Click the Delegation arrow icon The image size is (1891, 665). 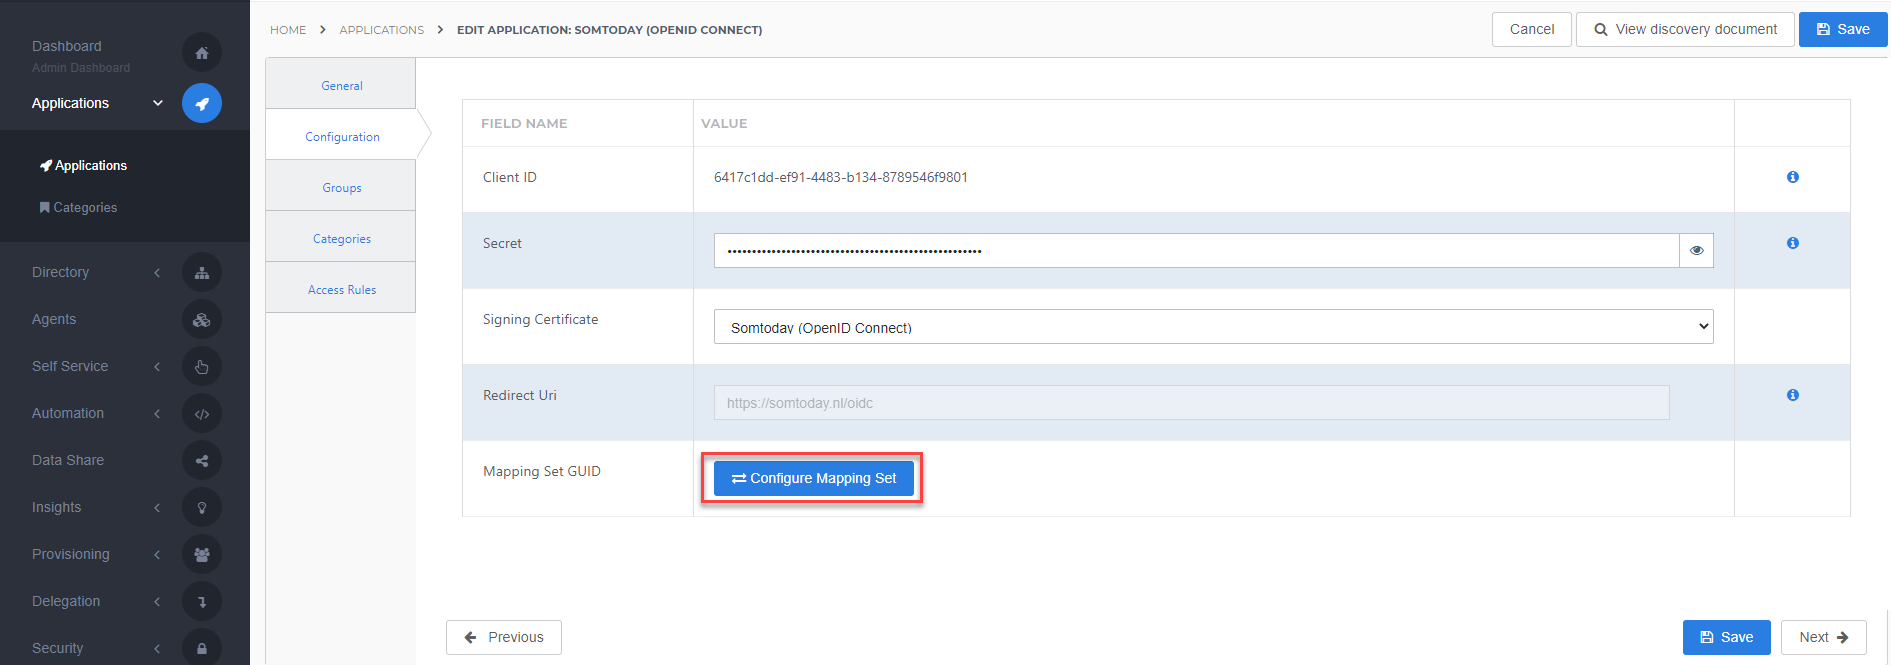(202, 602)
